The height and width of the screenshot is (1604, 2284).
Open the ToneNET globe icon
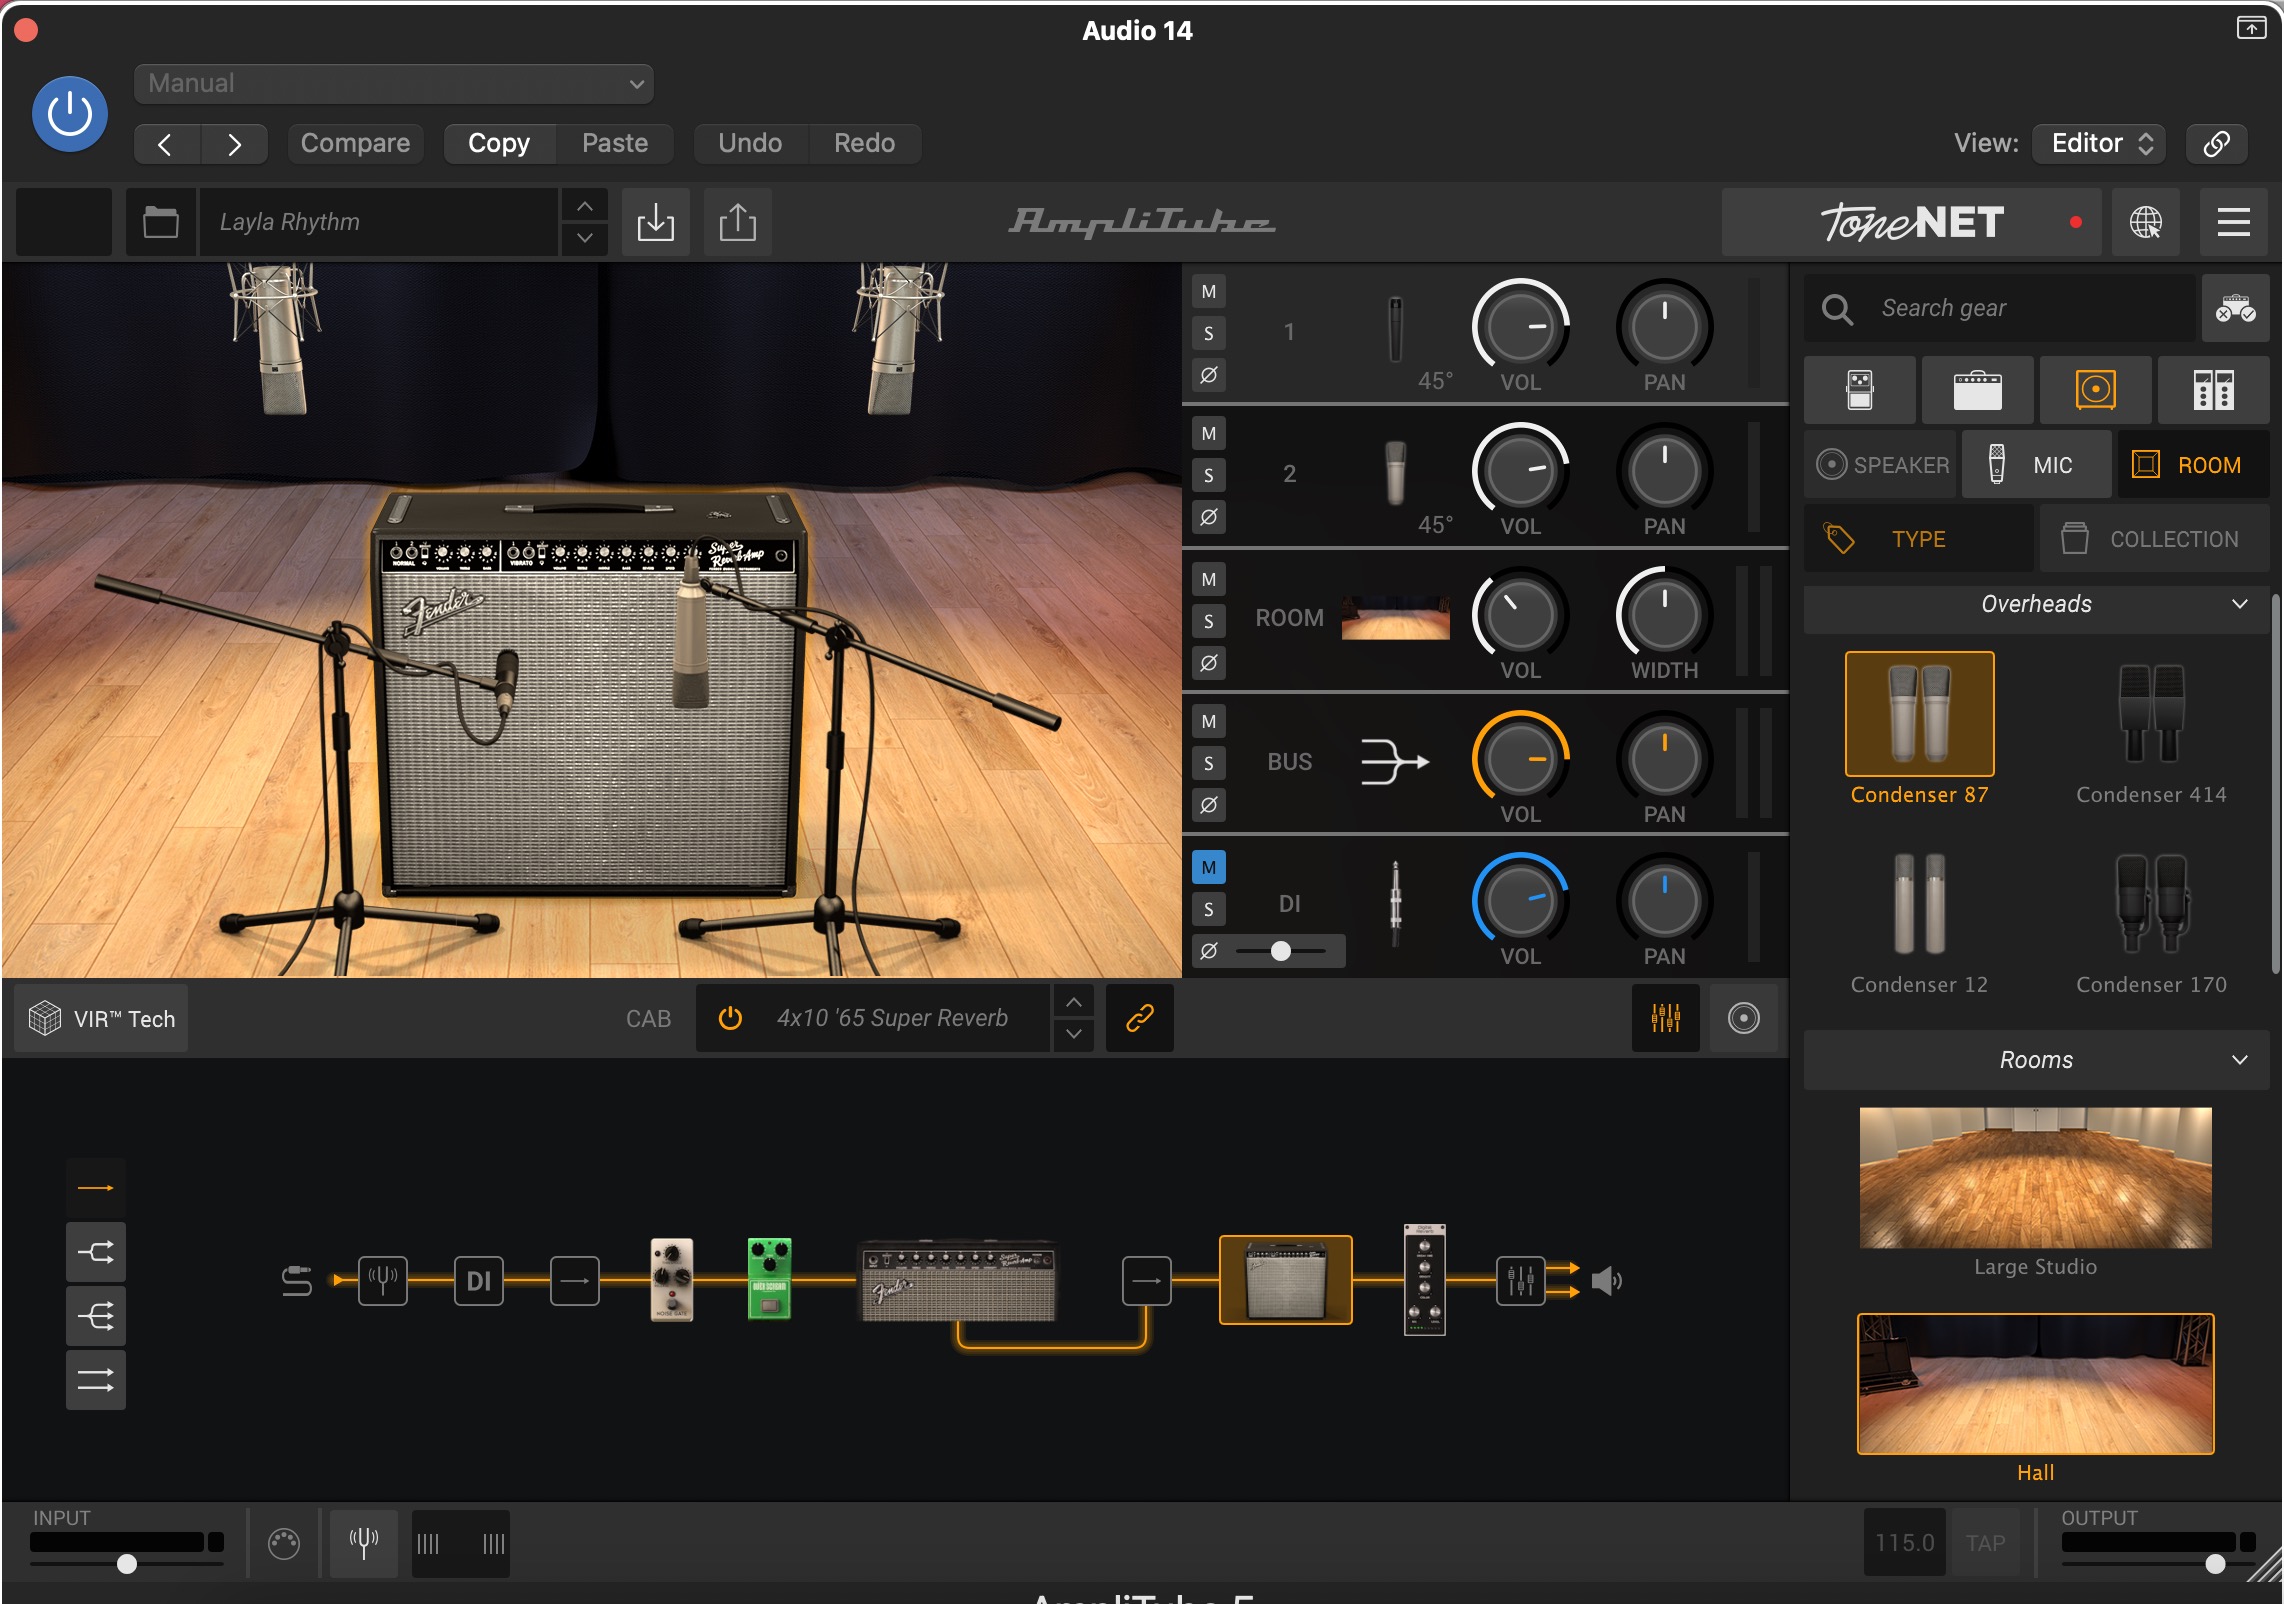point(2146,222)
